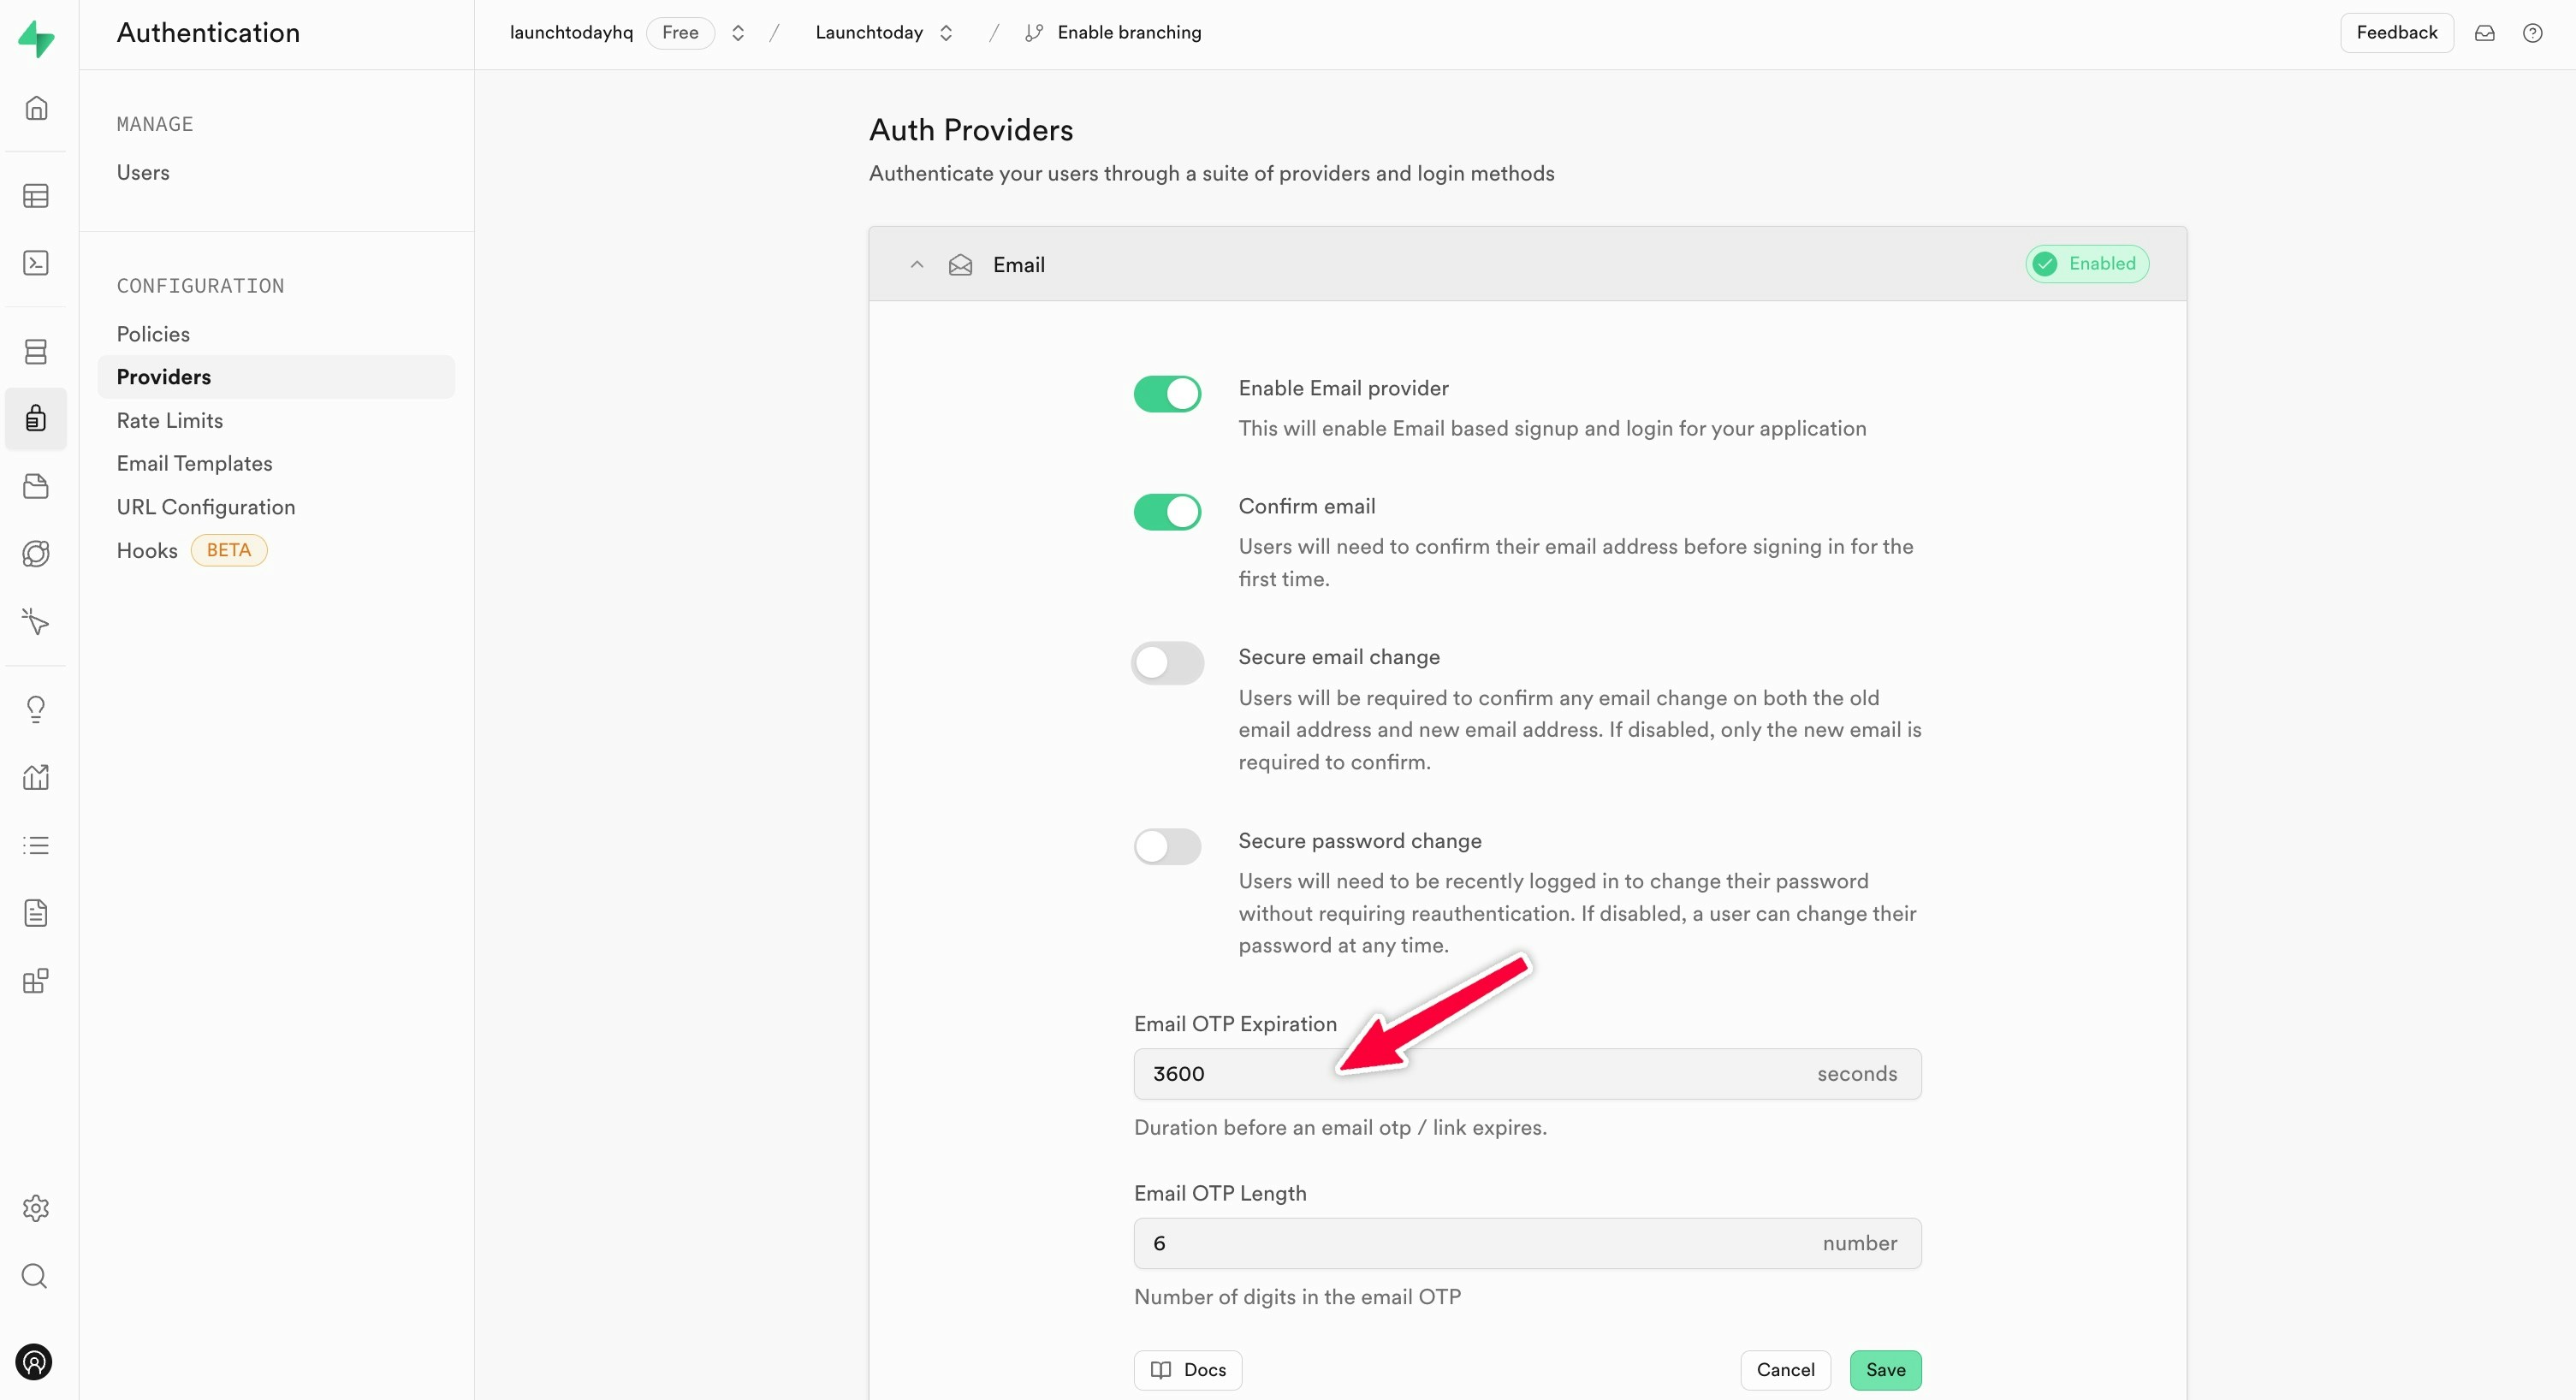Viewport: 2576px width, 1400px height.
Task: Launch the SQL Editor icon
Action: [x=36, y=262]
